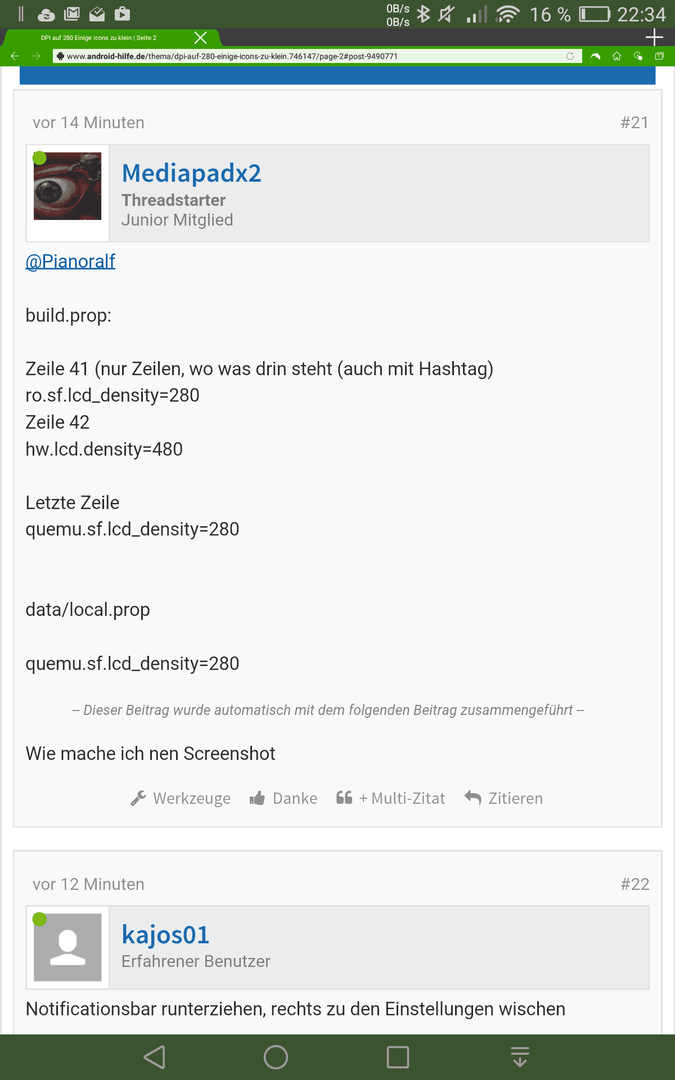
Task: Click the browser forward arrow
Action: 37,56
